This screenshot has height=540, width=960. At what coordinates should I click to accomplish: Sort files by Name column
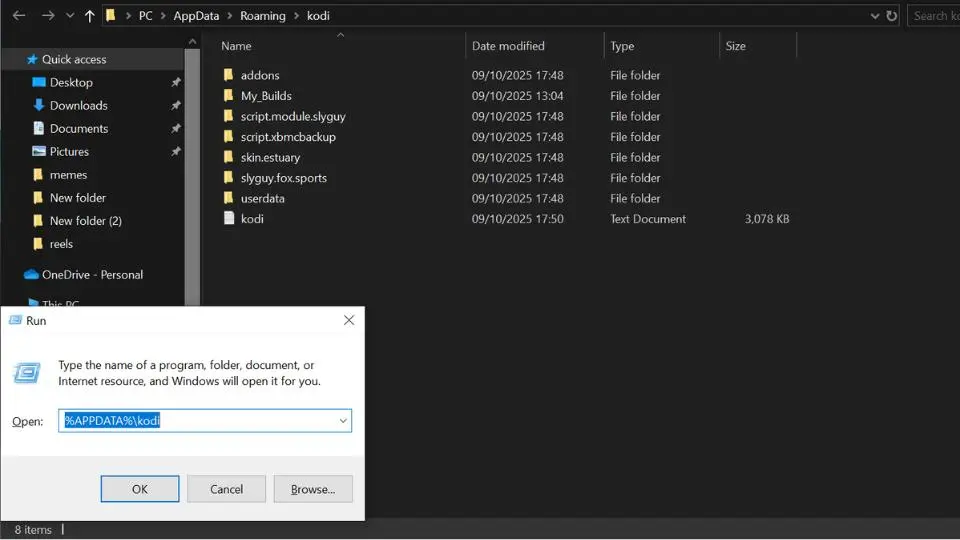[236, 46]
